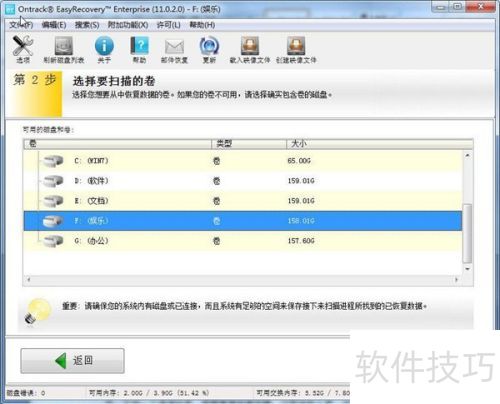The height and width of the screenshot is (404, 500).
Task: Open the 搜索(S) menu
Action: click(87, 25)
